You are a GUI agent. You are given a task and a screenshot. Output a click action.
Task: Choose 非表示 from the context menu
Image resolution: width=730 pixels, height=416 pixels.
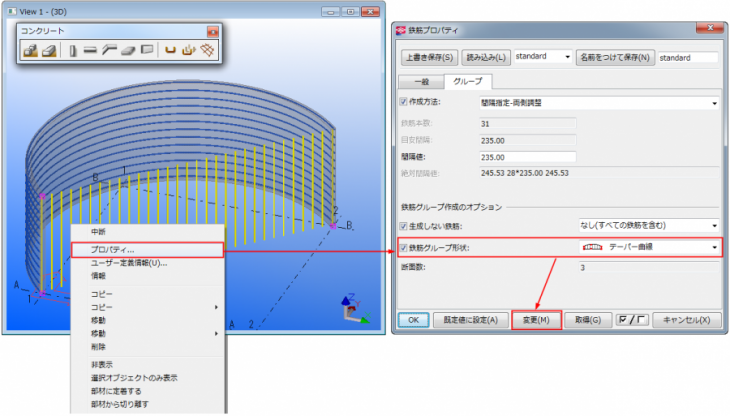tap(149, 364)
